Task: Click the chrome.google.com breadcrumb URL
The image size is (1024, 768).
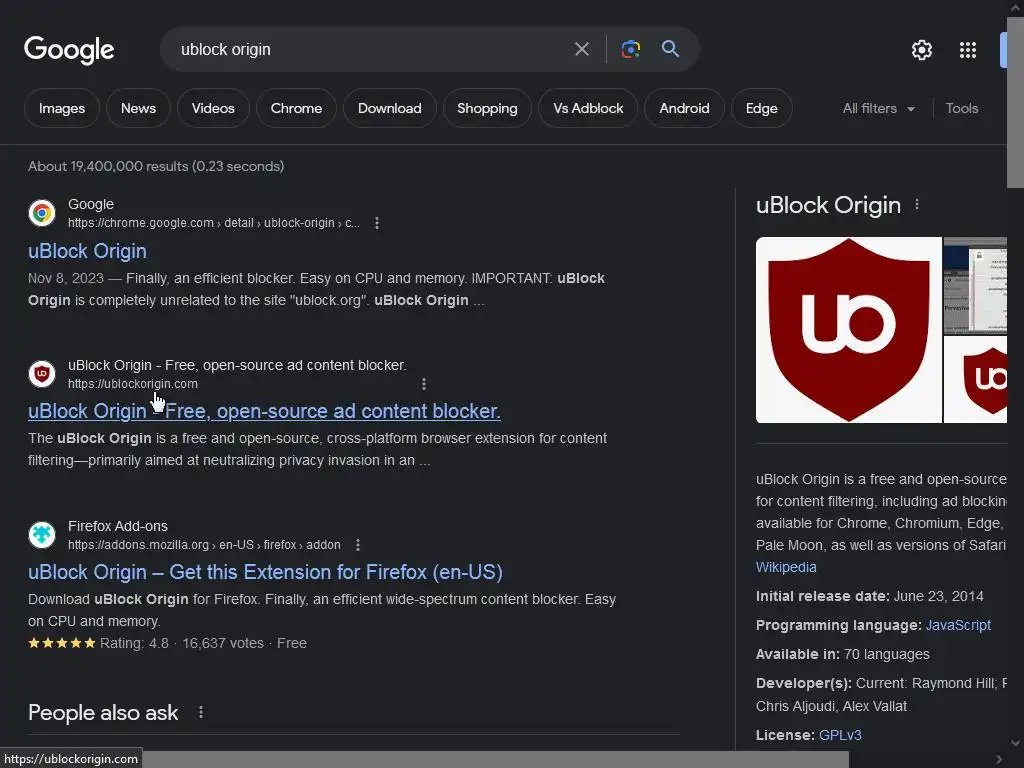Action: (x=214, y=223)
